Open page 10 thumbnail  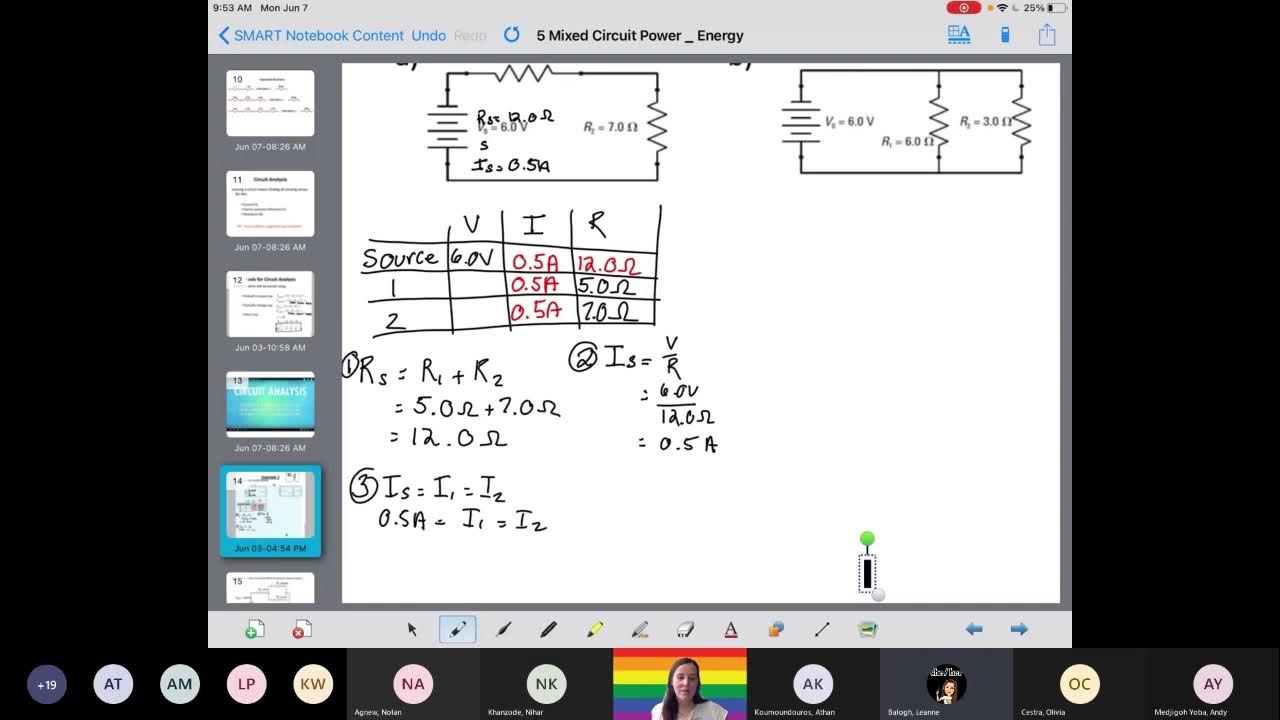coord(270,103)
